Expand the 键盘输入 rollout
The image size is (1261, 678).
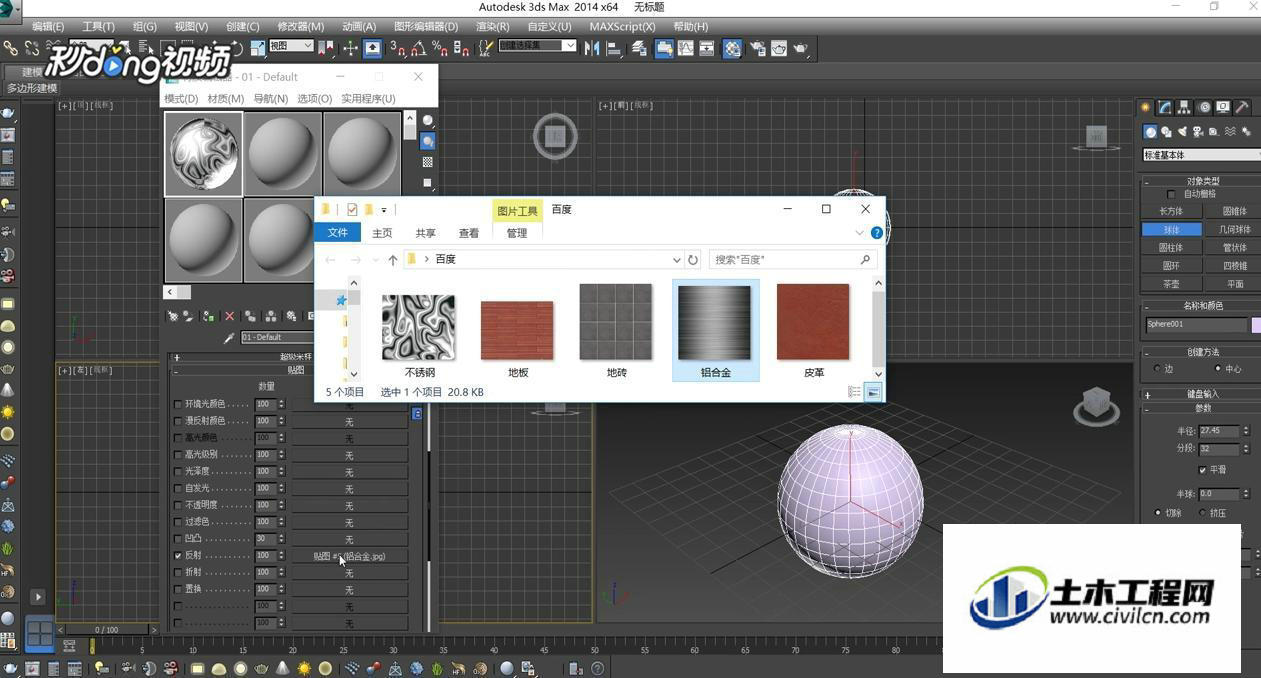pyautogui.click(x=1201, y=394)
